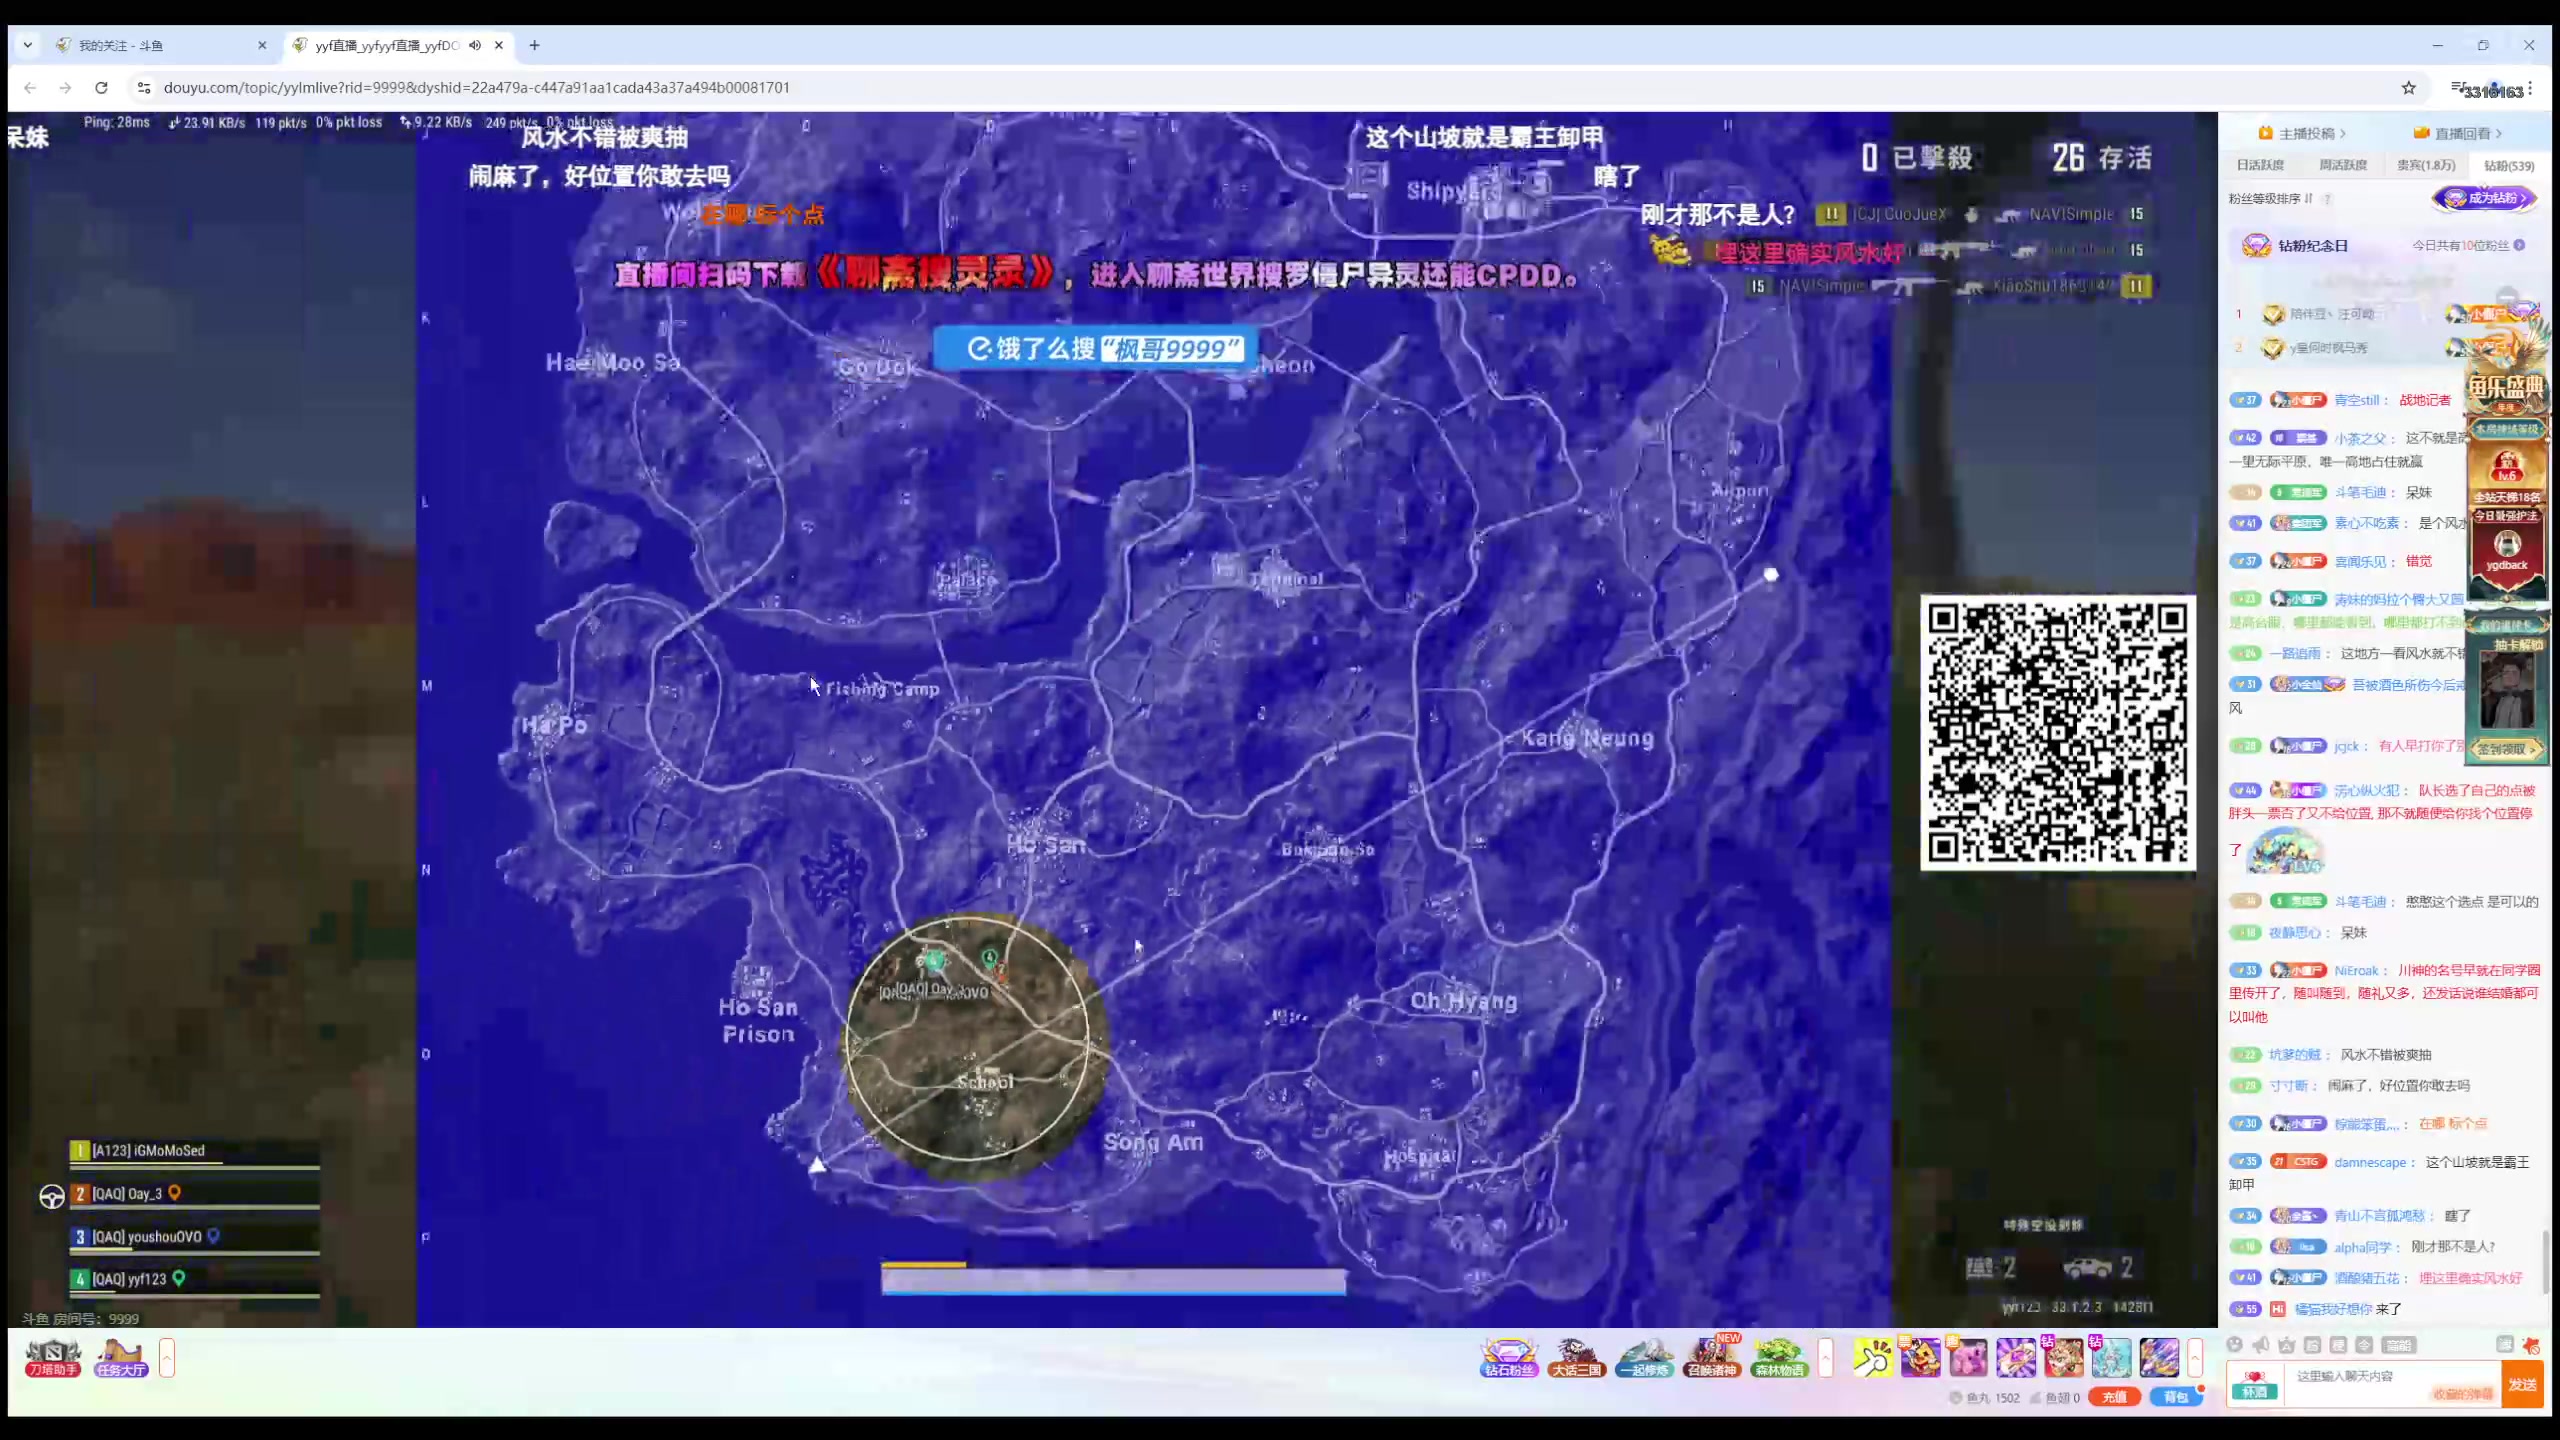This screenshot has height=1440, width=2560.
Task: Send the purple rocket gift
Action: pos(2160,1358)
